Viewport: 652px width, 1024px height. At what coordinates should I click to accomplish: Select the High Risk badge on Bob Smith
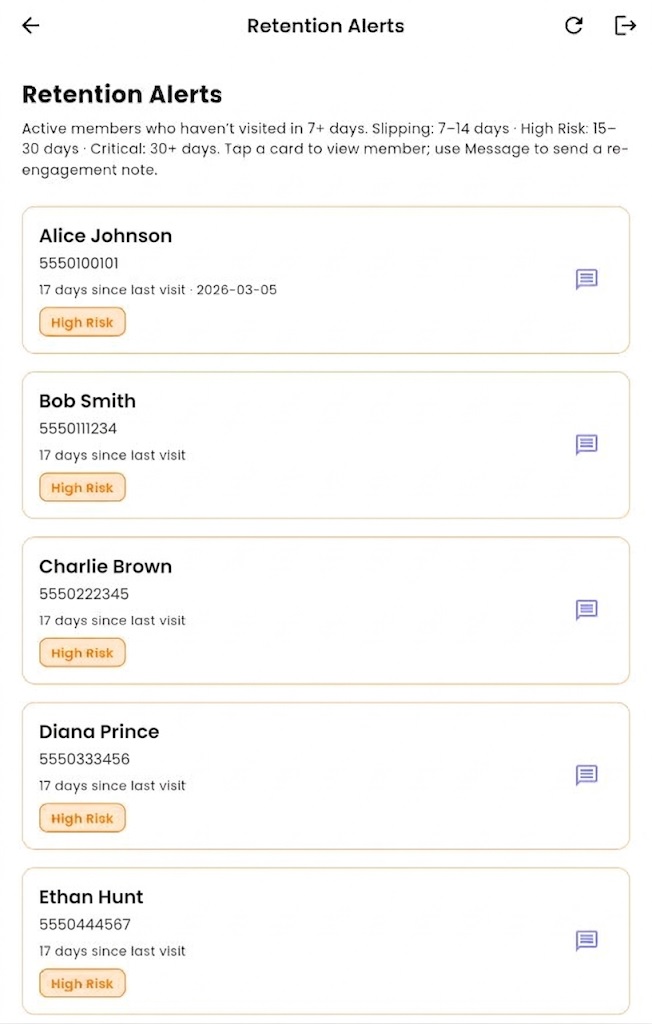[x=82, y=487]
